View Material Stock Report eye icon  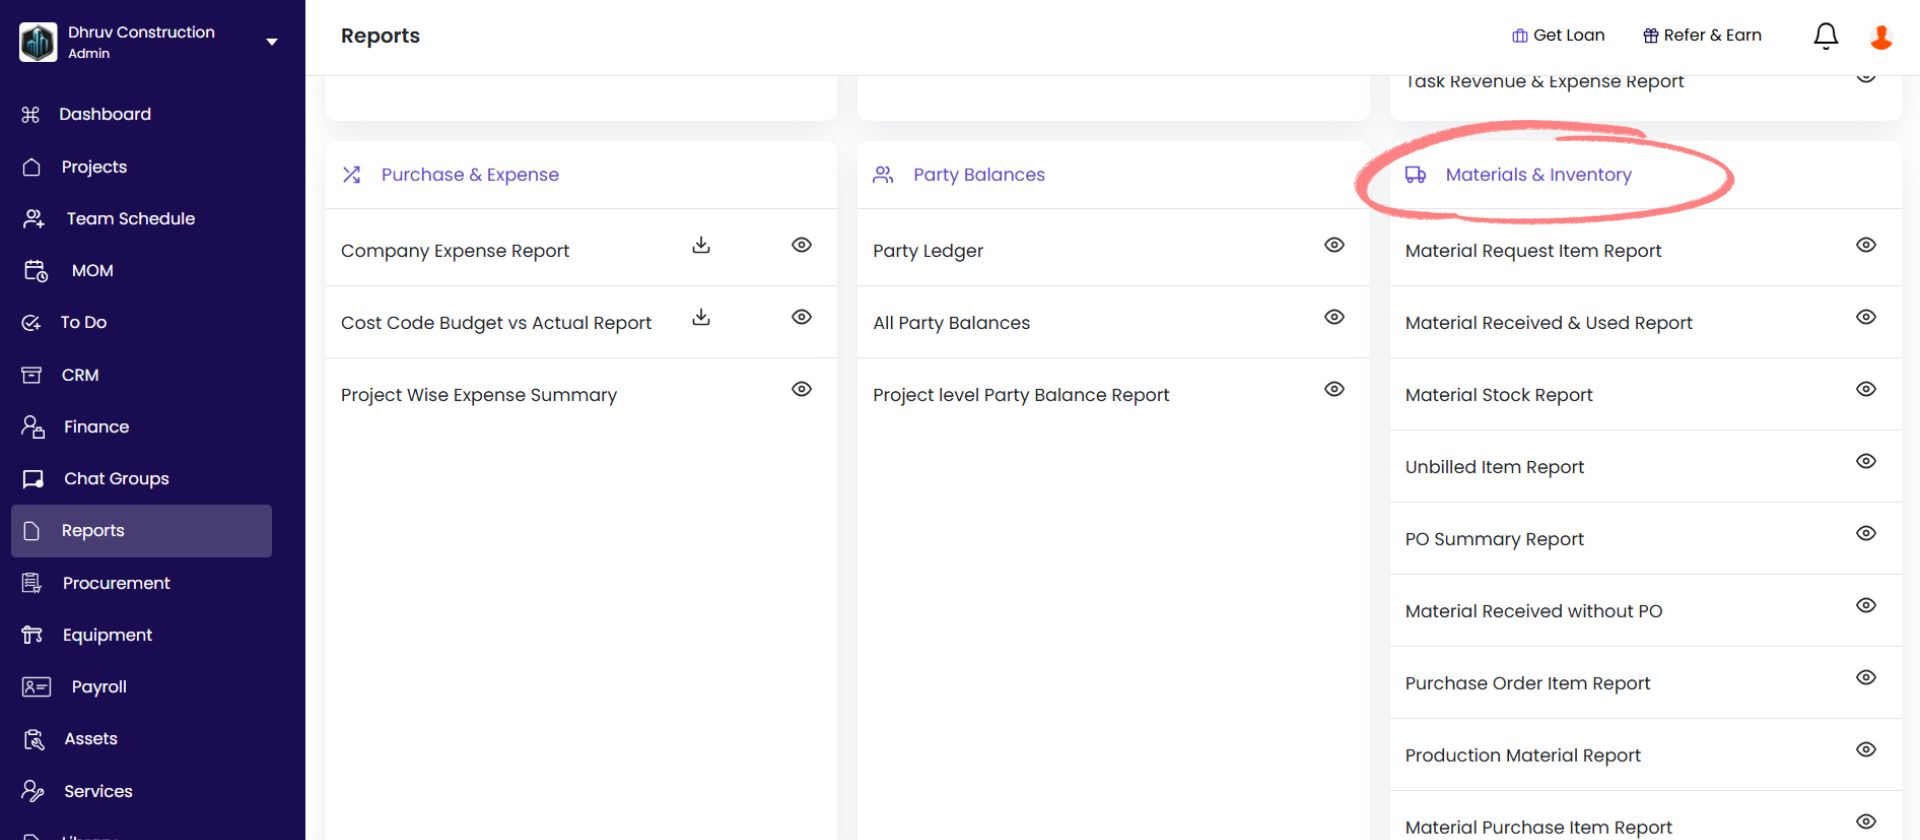tap(1866, 389)
